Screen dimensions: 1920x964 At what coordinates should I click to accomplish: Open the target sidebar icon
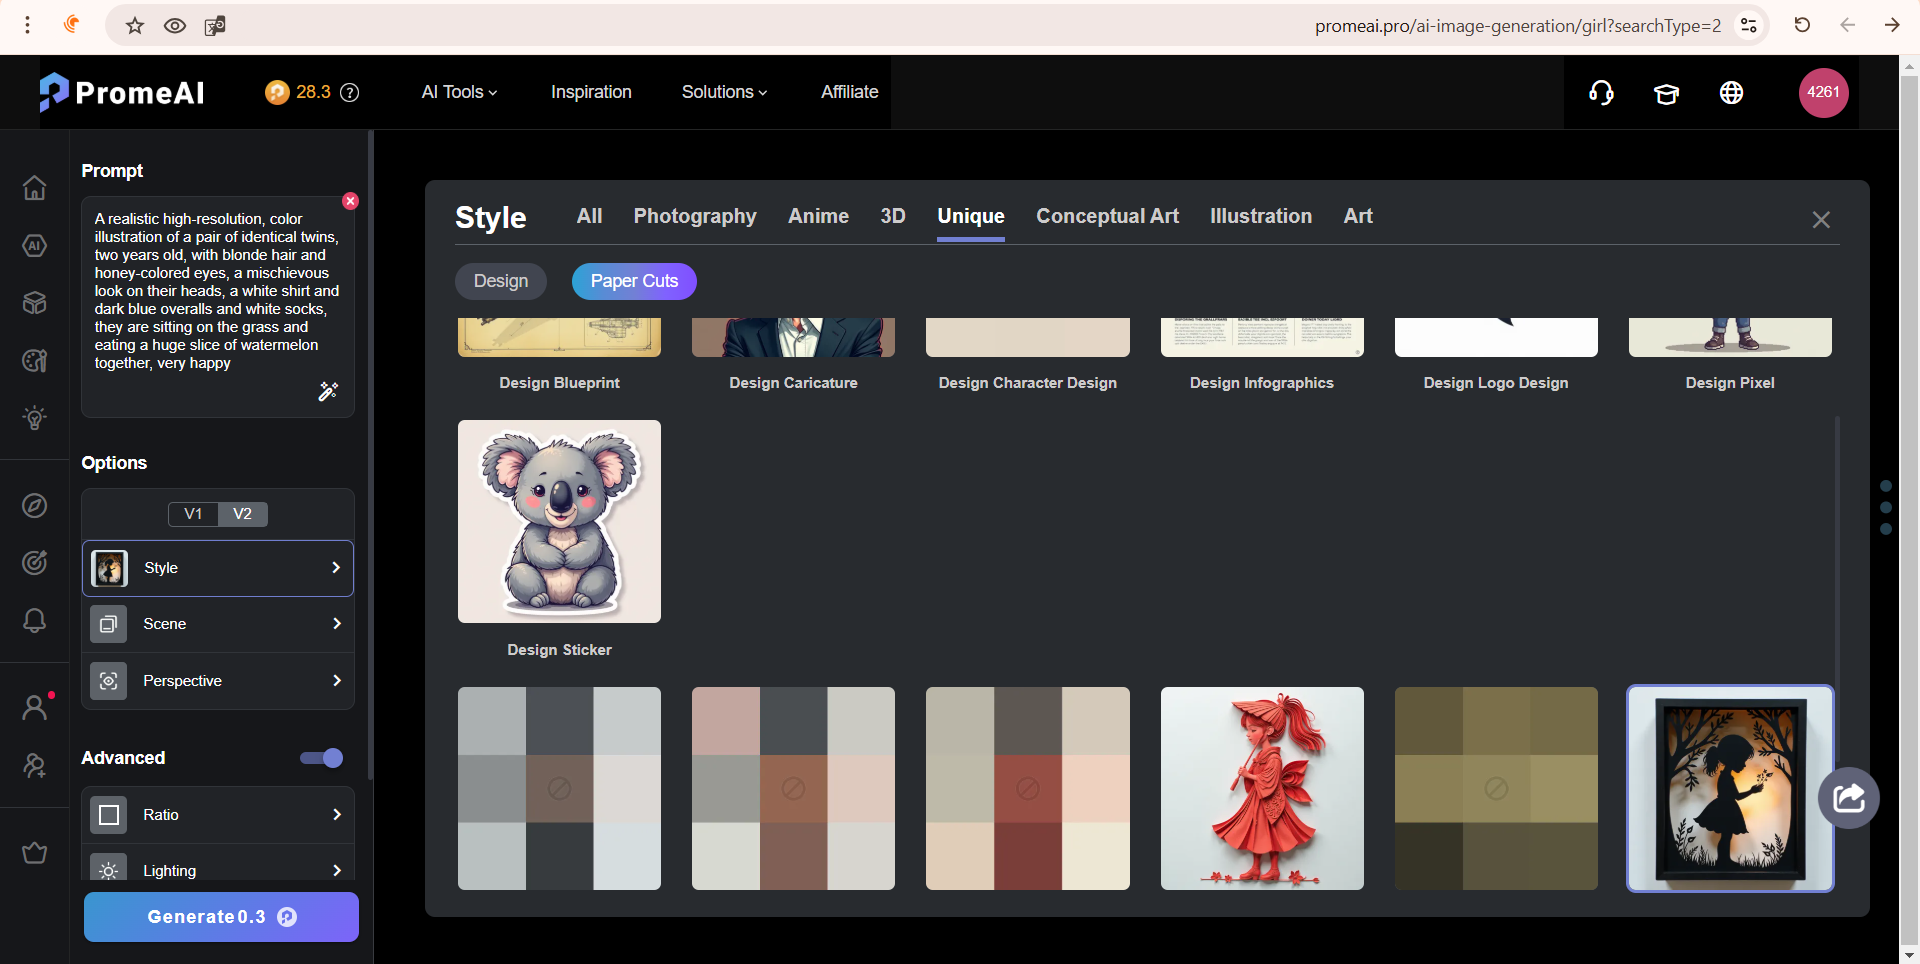point(35,563)
